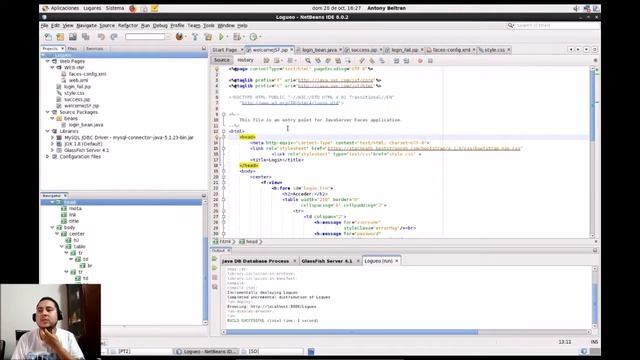Image resolution: width=640 pixels, height=360 pixels.
Task: Expand the MySQL JDBC Driver node
Action: pyautogui.click(x=53, y=138)
